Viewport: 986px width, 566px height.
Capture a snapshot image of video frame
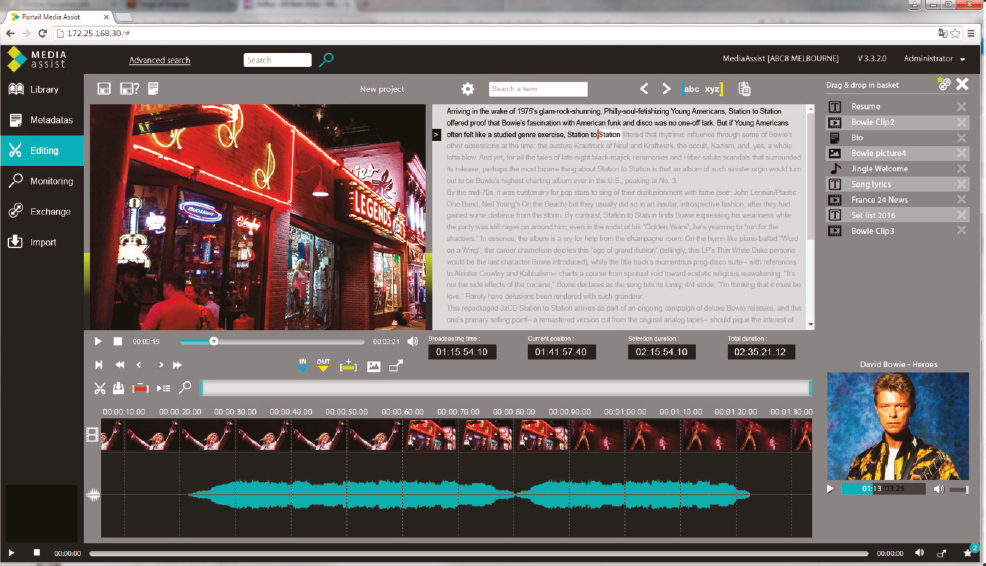(374, 366)
